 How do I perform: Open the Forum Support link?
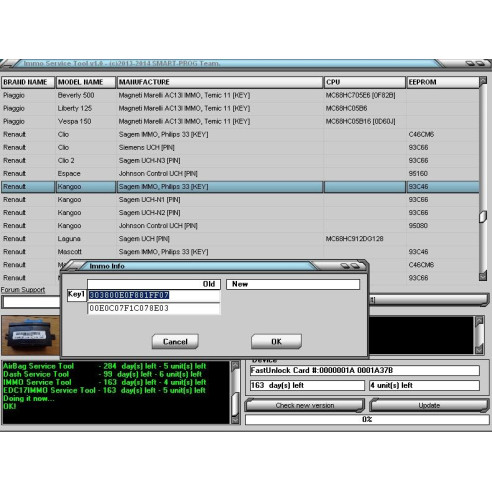point(23,290)
